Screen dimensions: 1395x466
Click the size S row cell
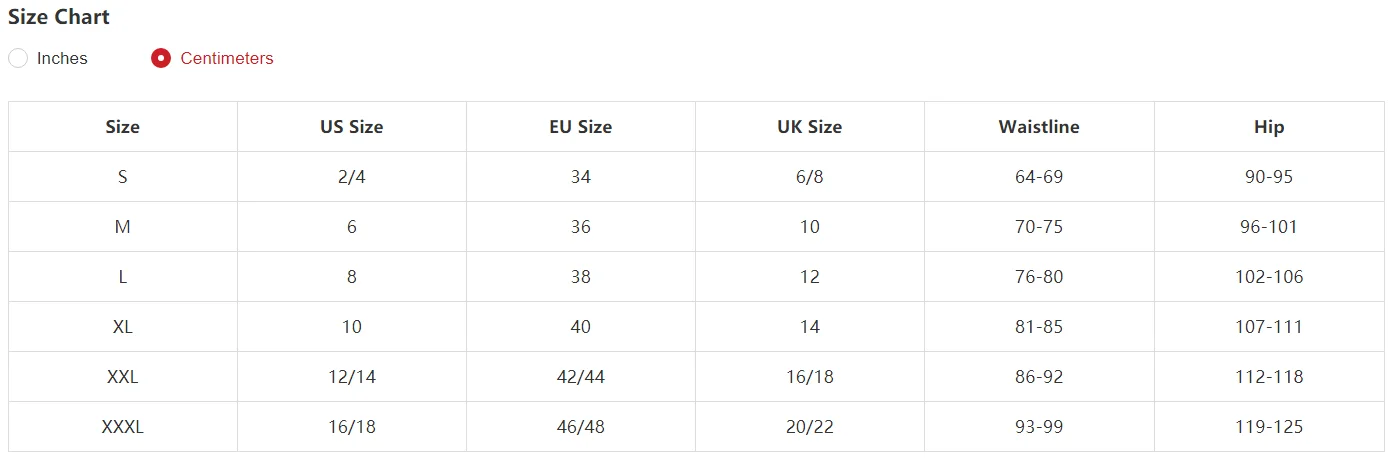(123, 177)
